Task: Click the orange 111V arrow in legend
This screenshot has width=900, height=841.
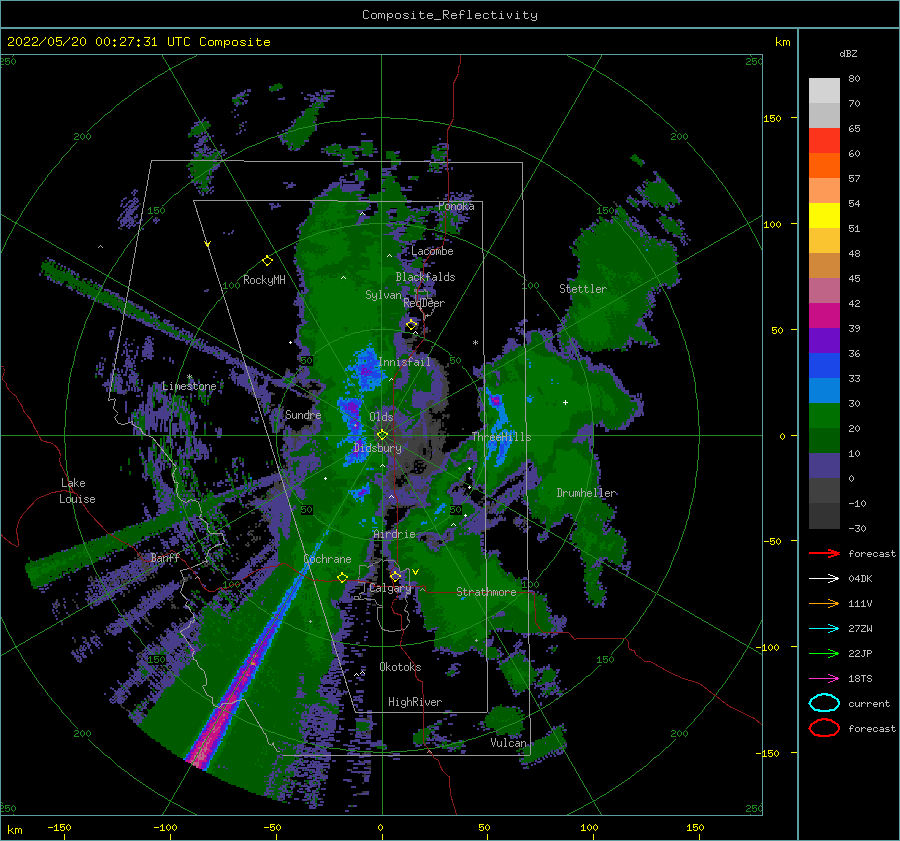Action: click(x=824, y=603)
